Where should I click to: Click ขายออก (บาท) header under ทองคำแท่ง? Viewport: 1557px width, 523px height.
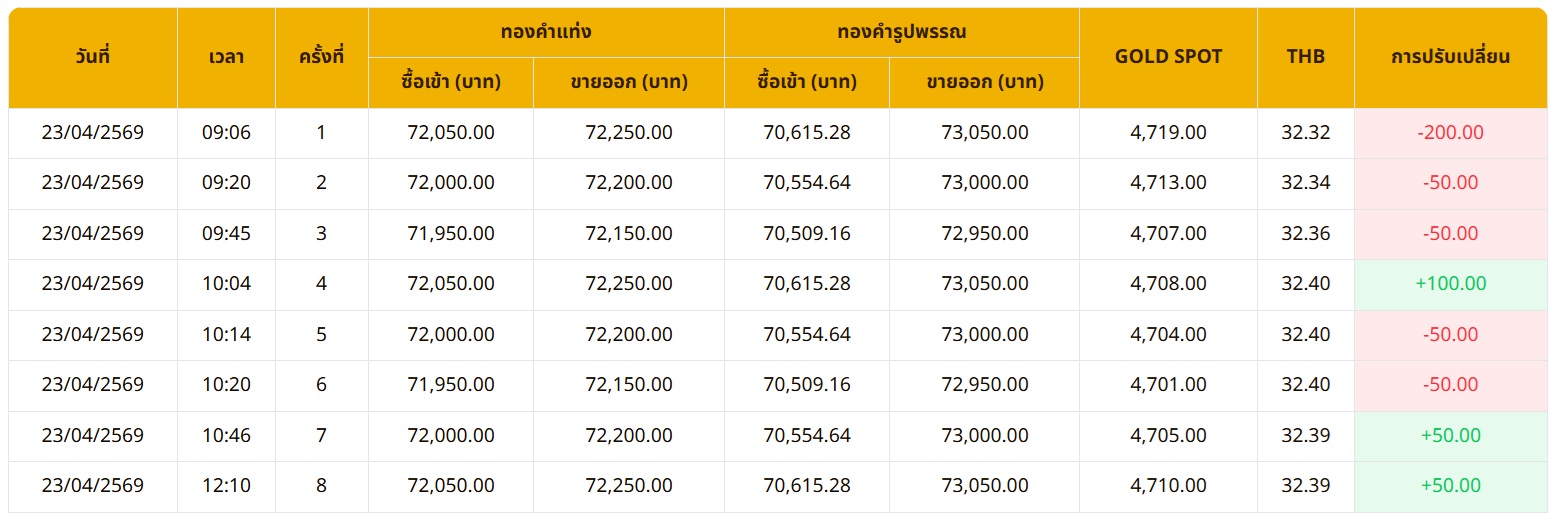[x=628, y=83]
